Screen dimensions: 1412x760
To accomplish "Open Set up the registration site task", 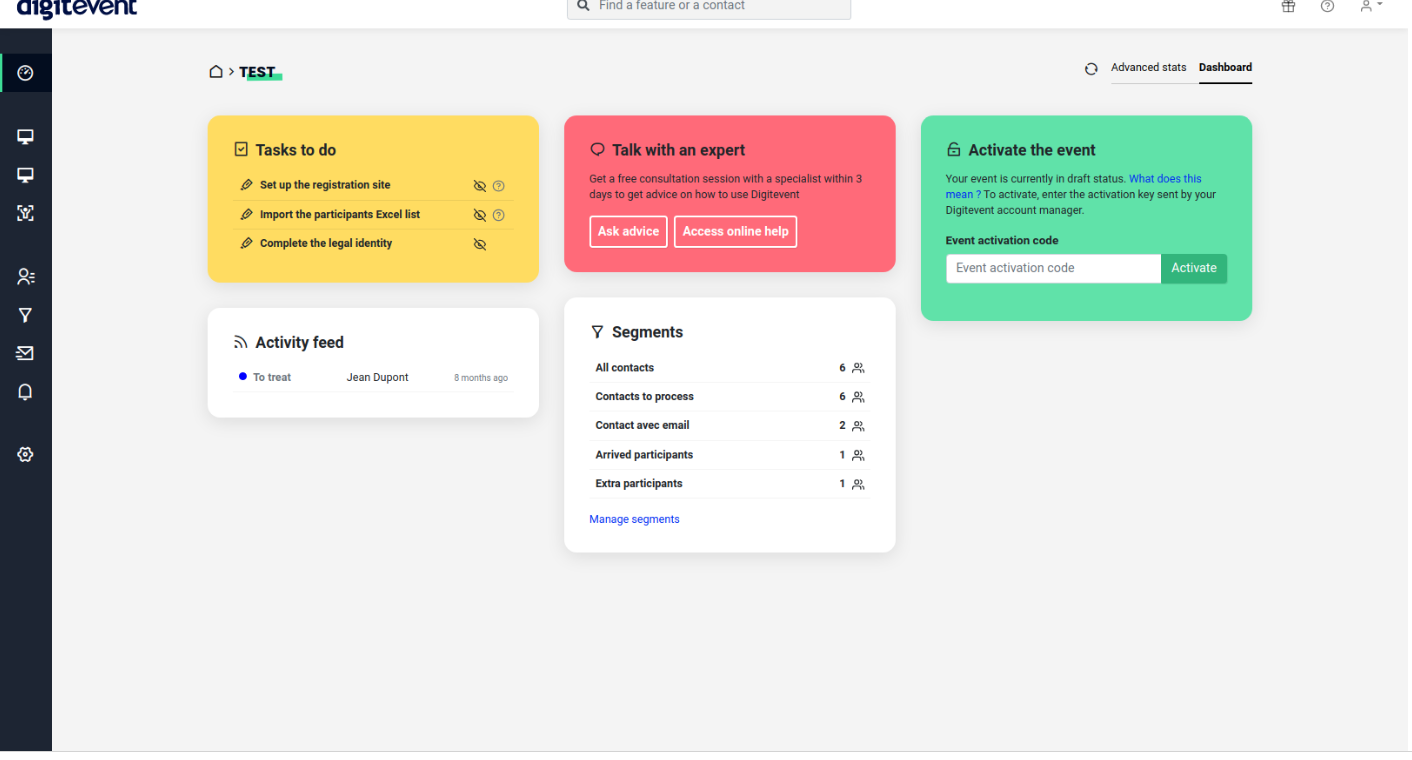I will (x=325, y=185).
